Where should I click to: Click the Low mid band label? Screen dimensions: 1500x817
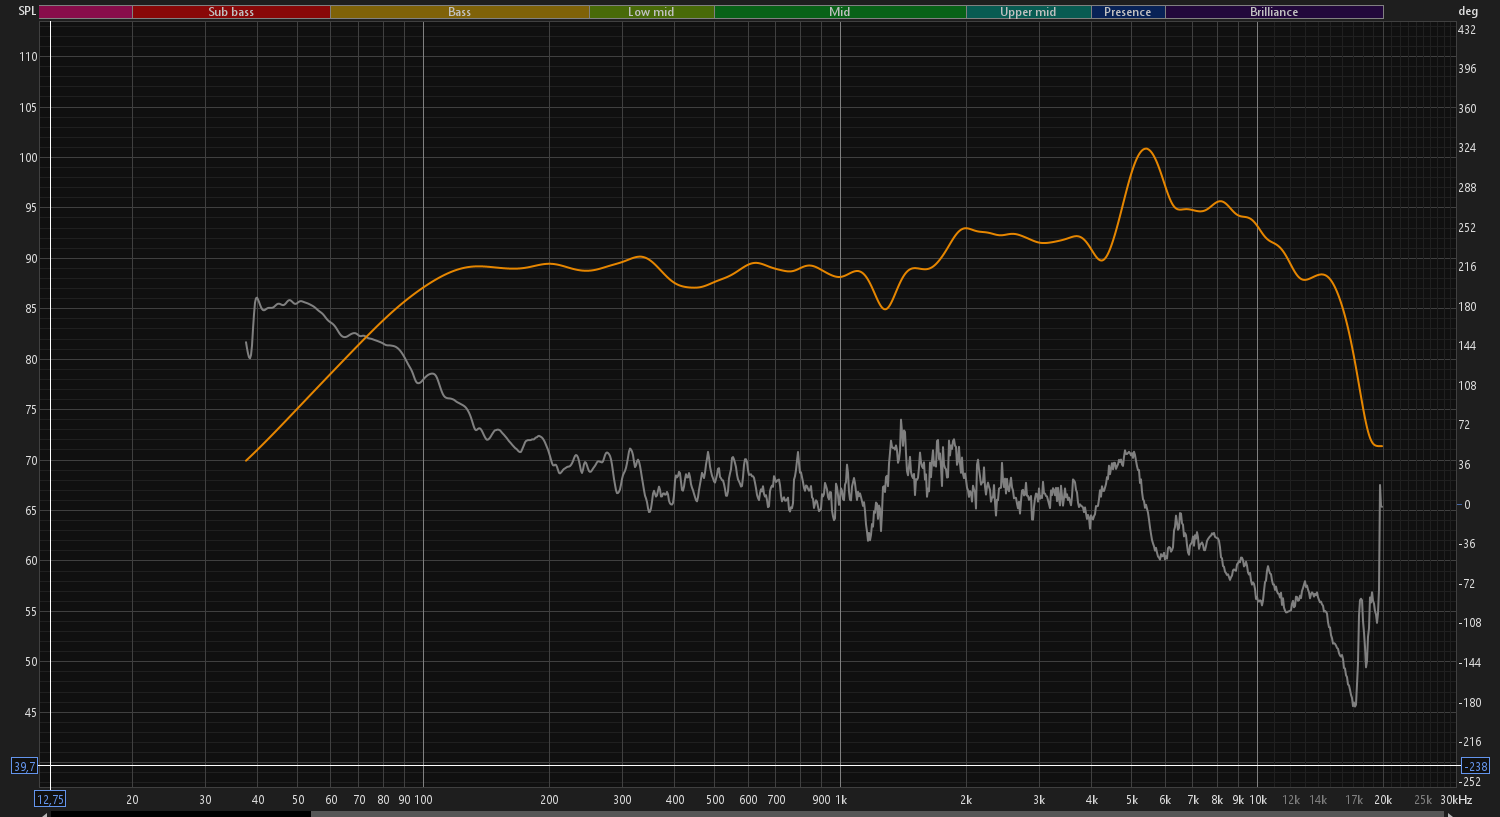[x=652, y=12]
